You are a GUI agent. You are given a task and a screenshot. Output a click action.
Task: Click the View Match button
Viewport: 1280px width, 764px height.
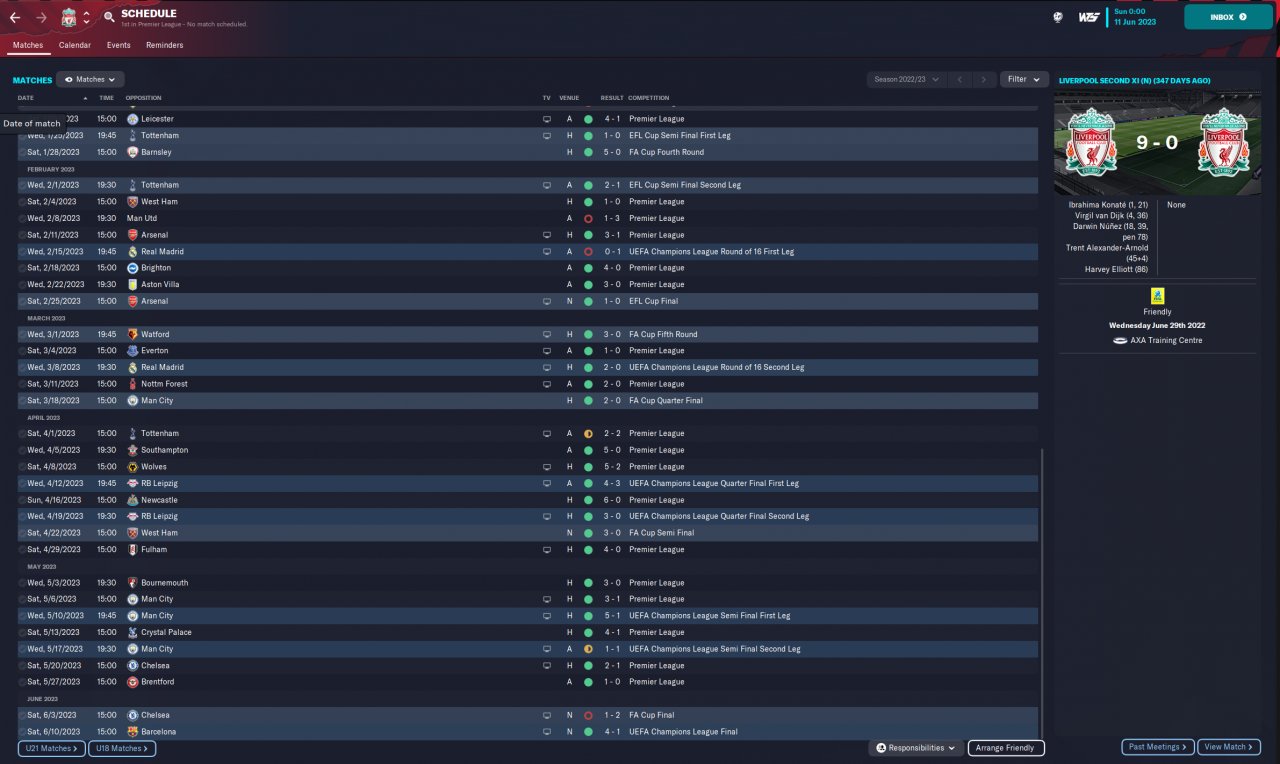coord(1229,747)
